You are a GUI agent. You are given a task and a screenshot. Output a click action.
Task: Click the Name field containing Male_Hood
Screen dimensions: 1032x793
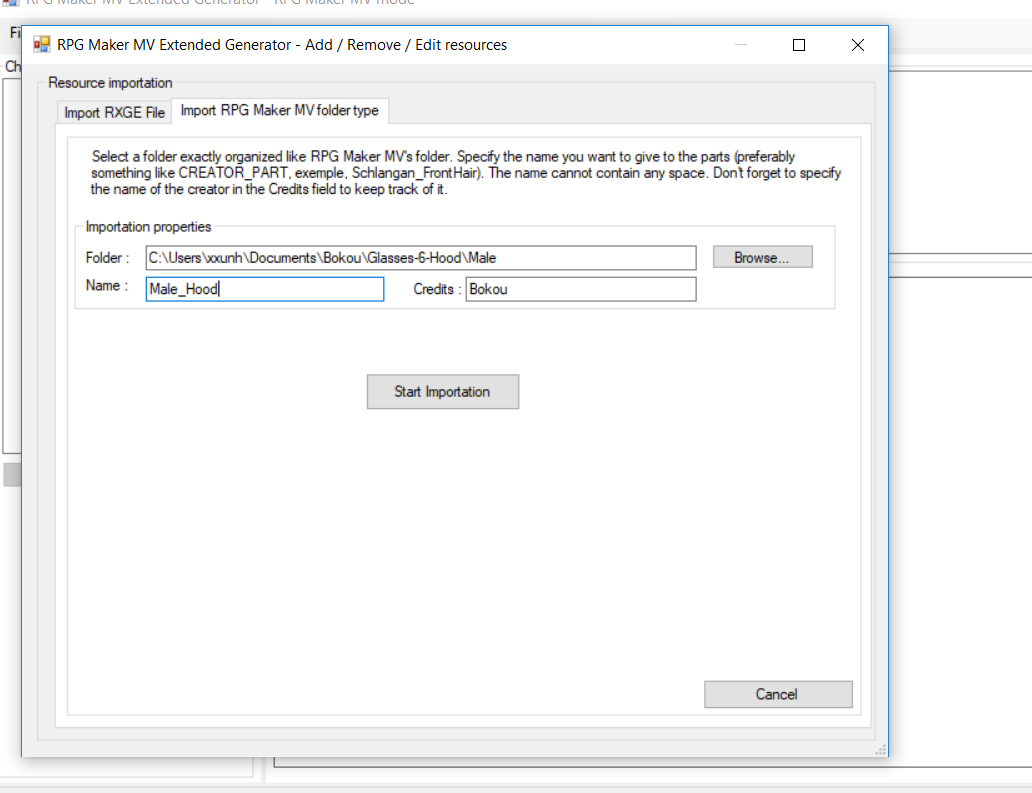[x=265, y=289]
